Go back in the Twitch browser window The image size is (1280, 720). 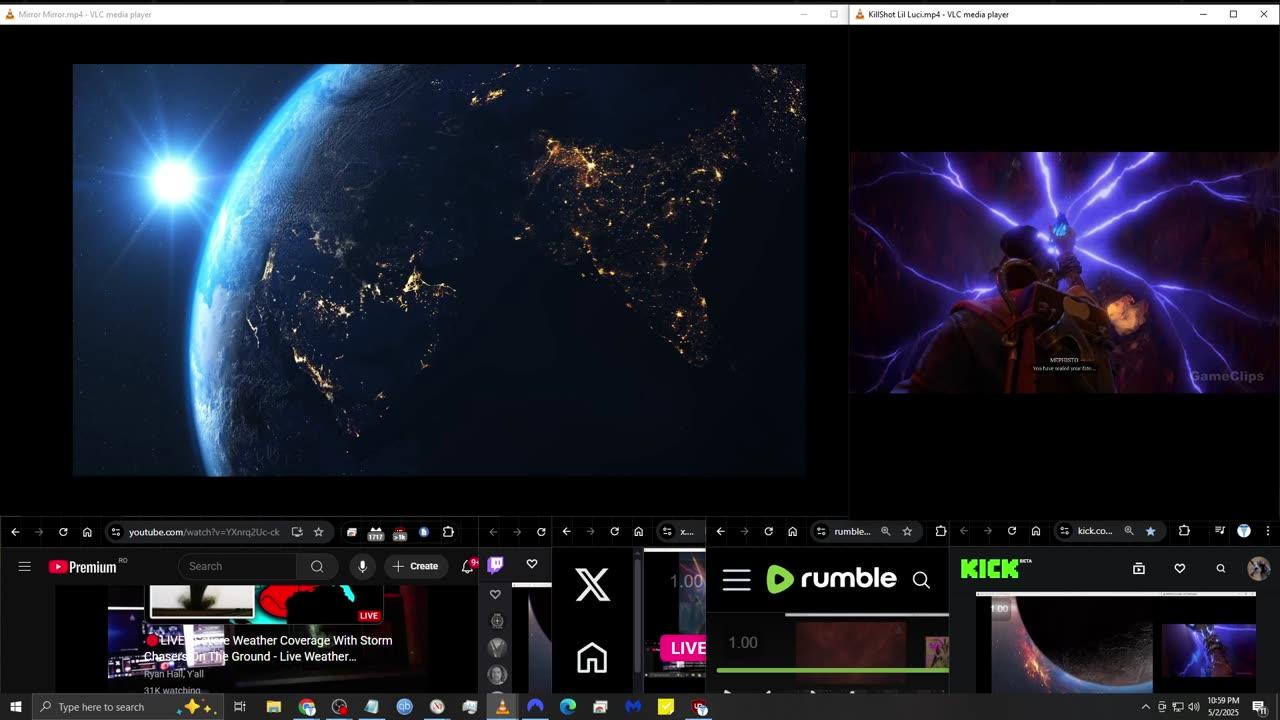click(493, 532)
